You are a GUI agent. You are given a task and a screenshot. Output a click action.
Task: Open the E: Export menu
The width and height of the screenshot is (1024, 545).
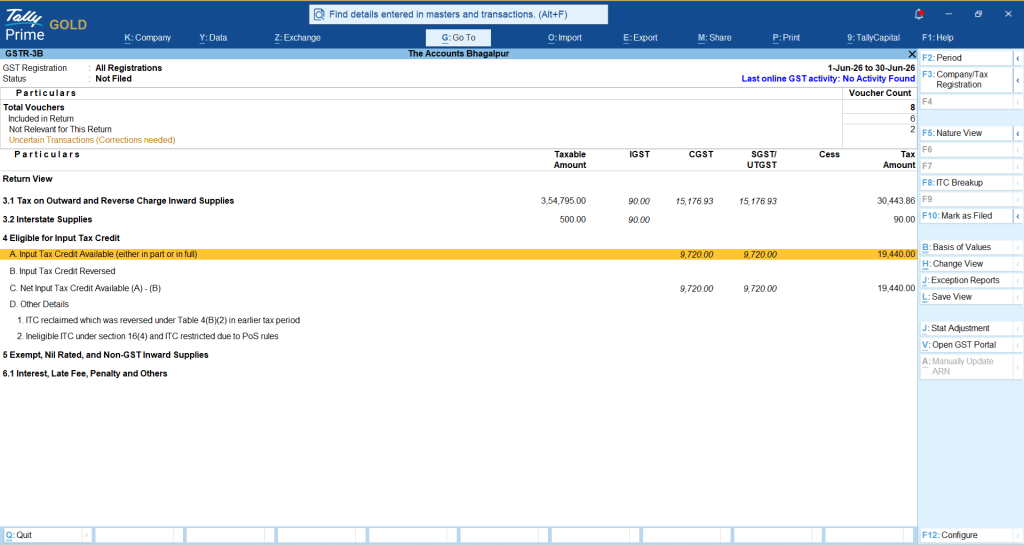click(640, 38)
